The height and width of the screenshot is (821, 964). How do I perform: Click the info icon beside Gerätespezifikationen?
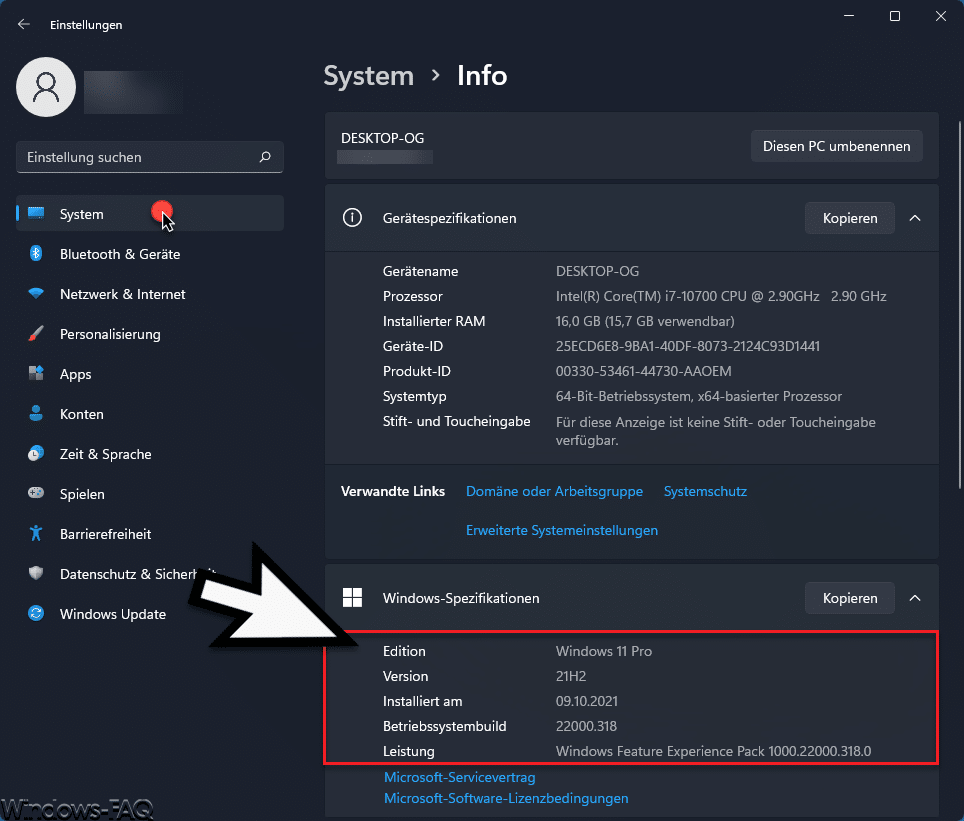click(352, 218)
